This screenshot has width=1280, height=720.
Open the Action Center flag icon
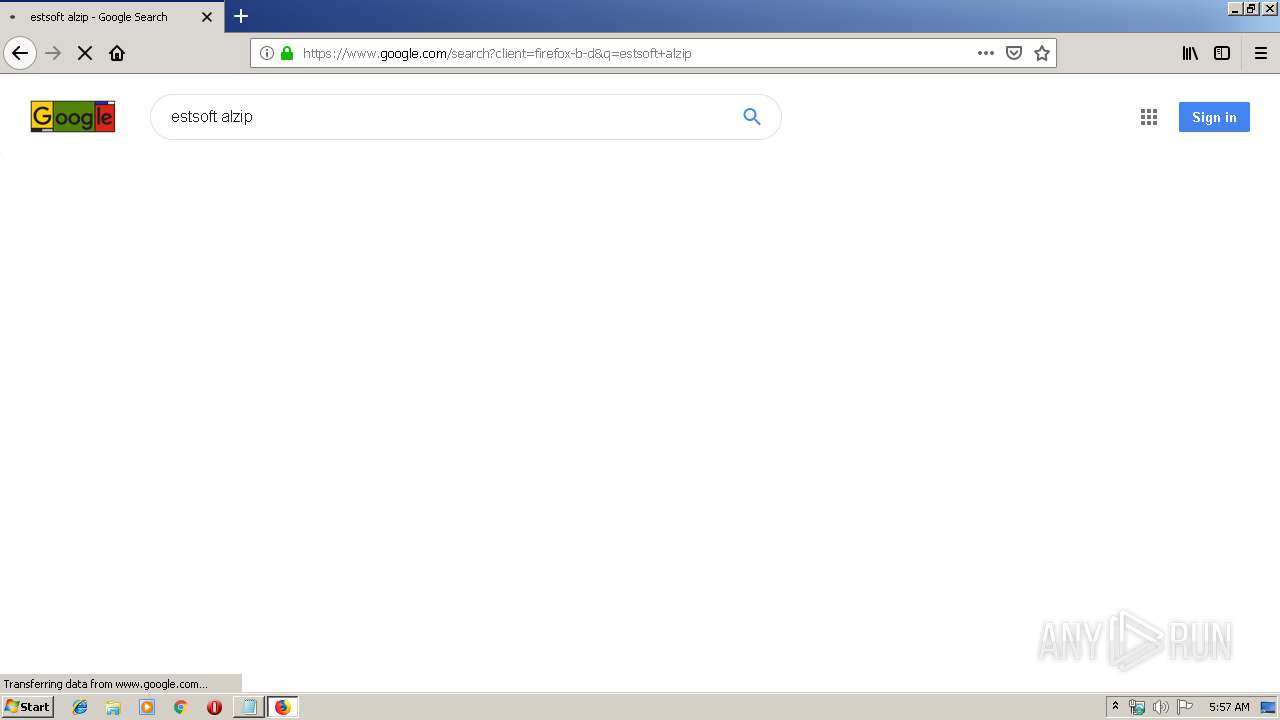(x=1185, y=707)
